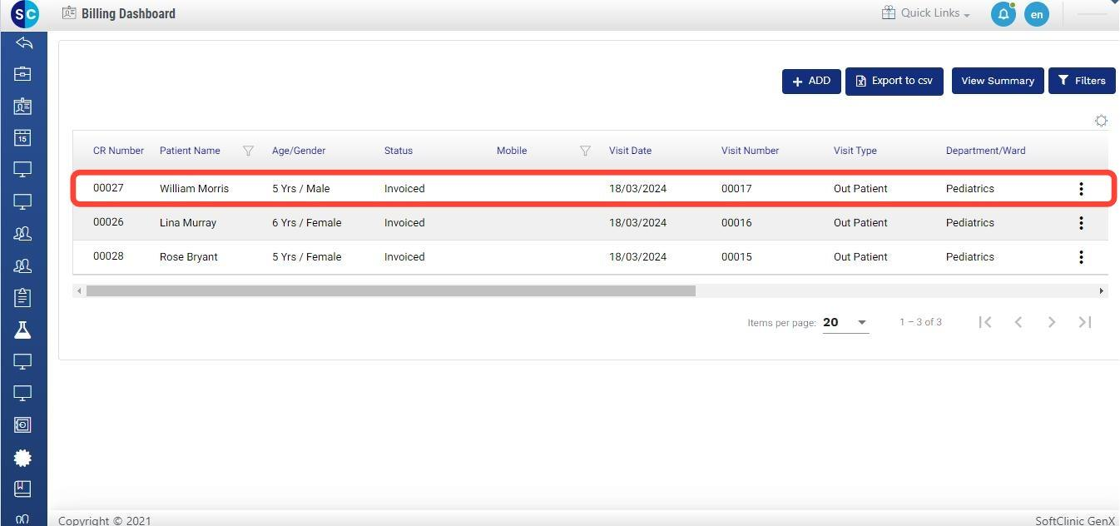1120x526 pixels.
Task: Open the calendar icon in sidebar
Action: tap(23, 138)
